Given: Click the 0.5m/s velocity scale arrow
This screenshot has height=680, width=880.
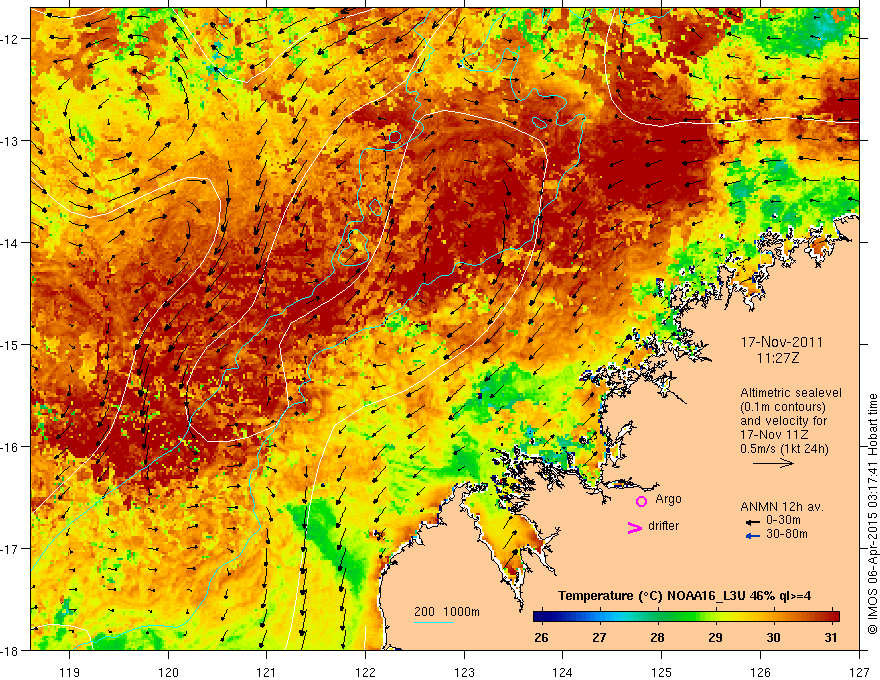Looking at the screenshot, I should click(x=773, y=463).
